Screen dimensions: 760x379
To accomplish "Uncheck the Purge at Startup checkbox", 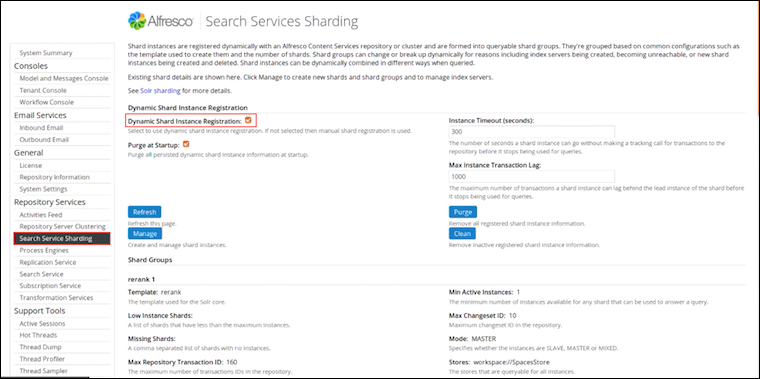I will click(186, 144).
